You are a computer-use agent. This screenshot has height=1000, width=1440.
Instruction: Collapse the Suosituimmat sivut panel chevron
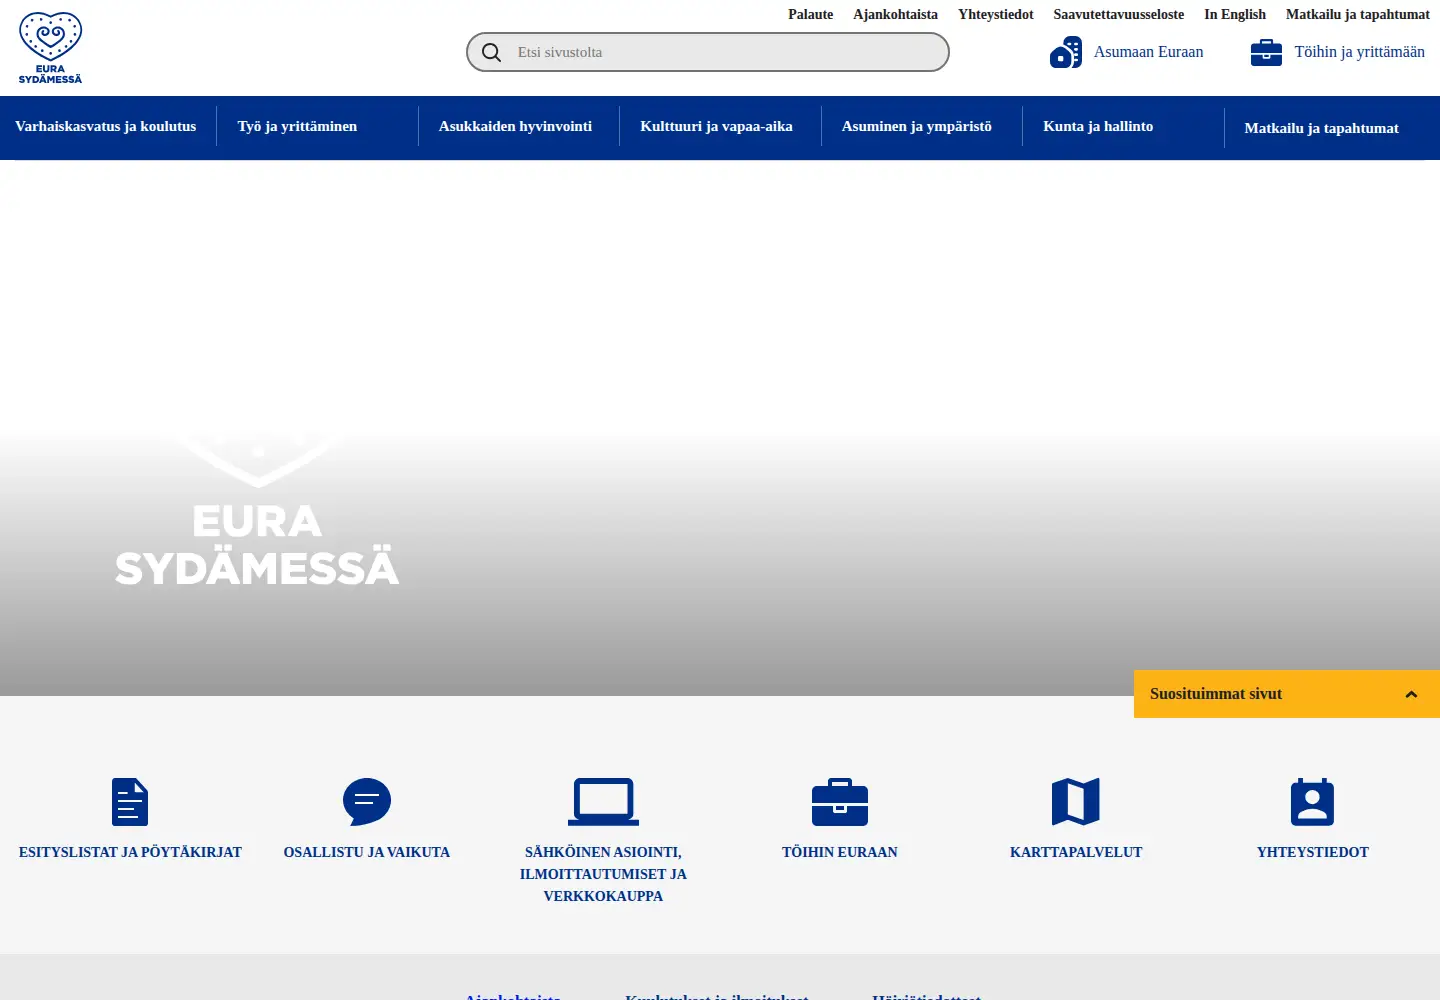point(1411,694)
